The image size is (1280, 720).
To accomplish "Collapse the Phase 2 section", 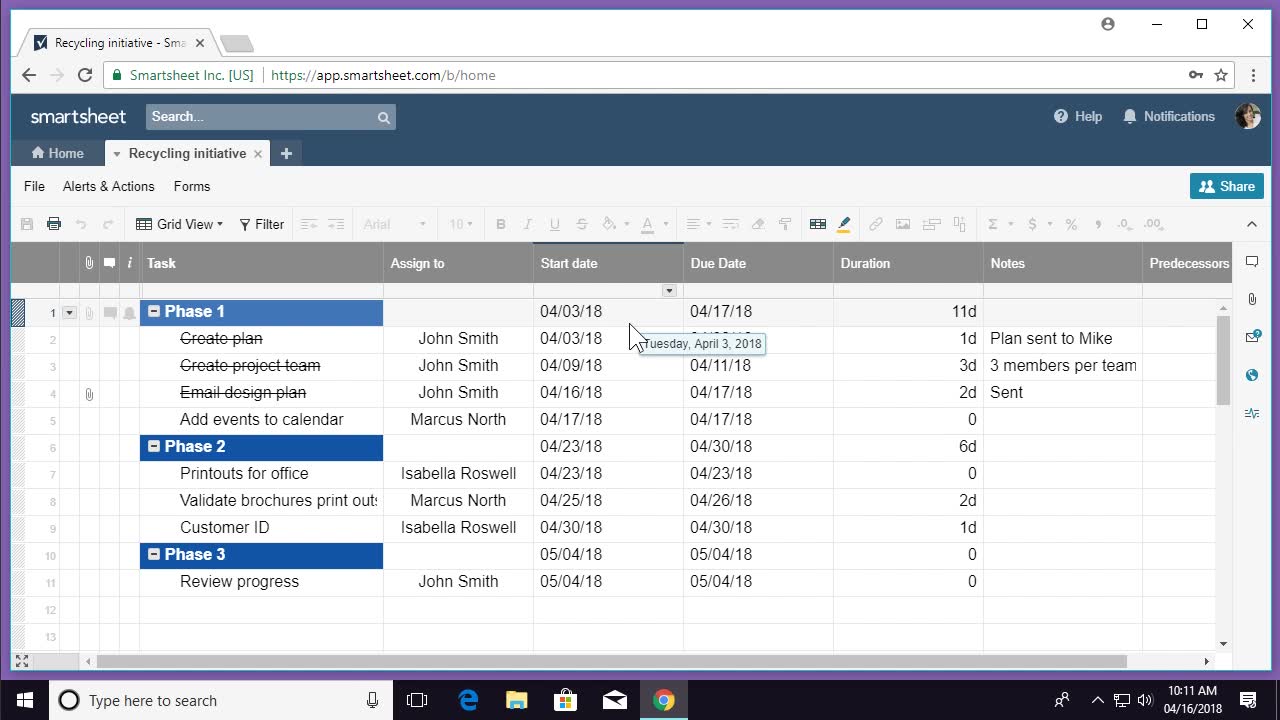I will [x=154, y=447].
